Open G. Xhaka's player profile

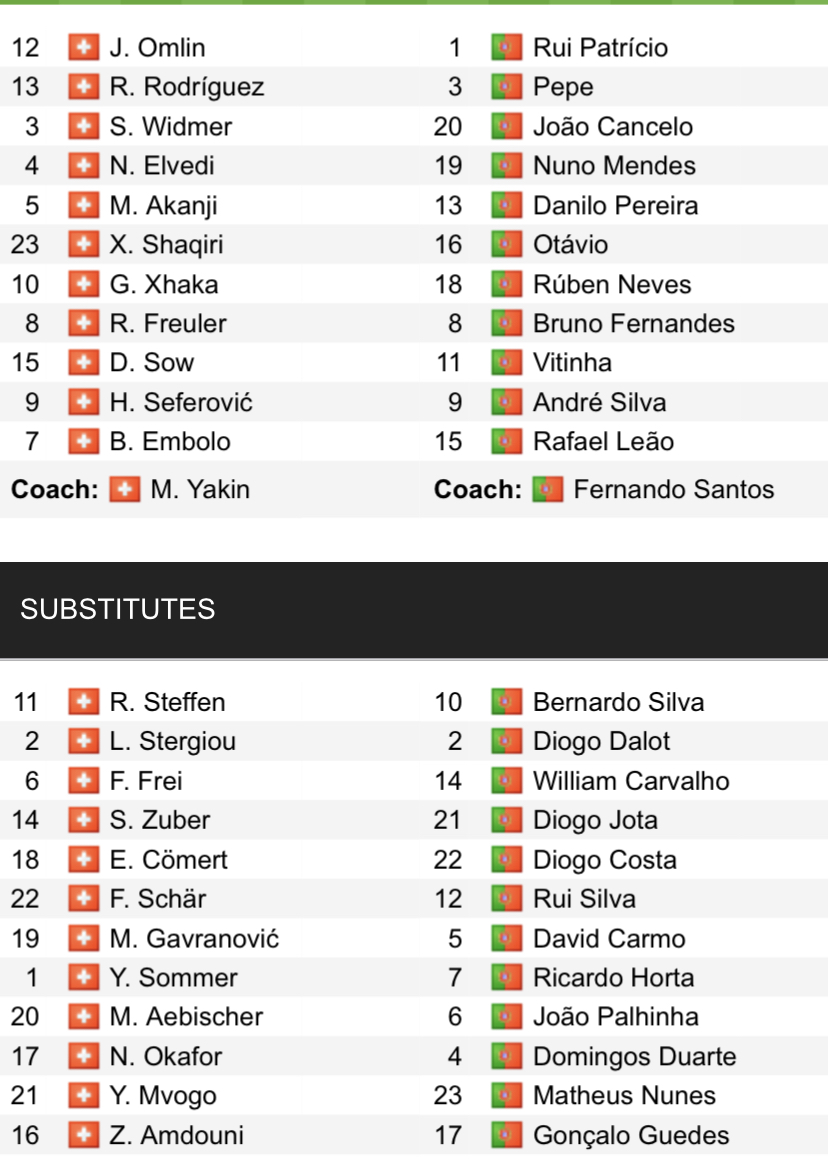[164, 284]
